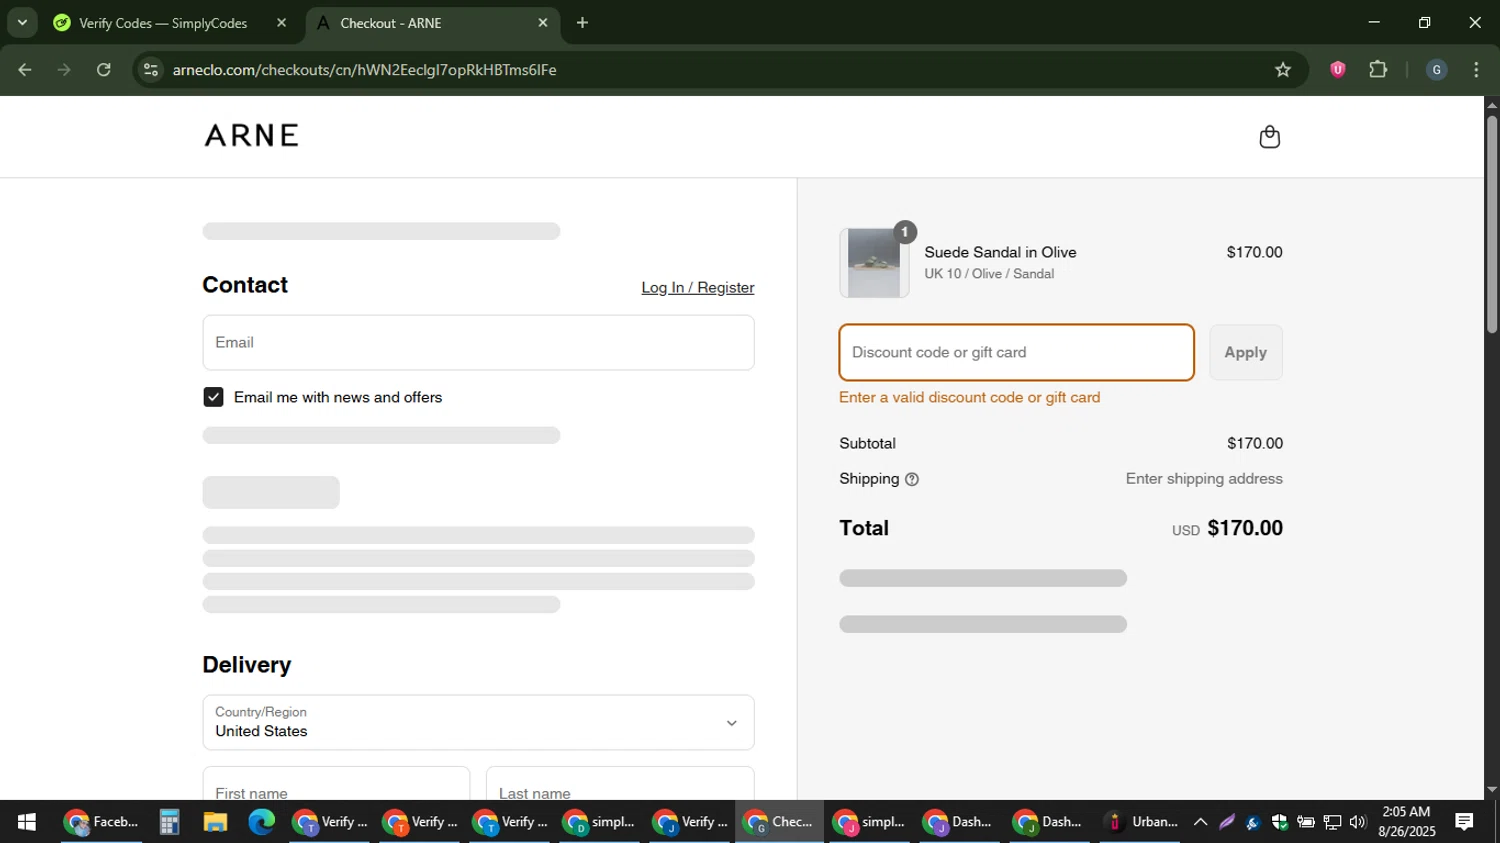Click the taskbar clock showing 2:05 AM
The image size is (1500, 843).
tap(1406, 822)
